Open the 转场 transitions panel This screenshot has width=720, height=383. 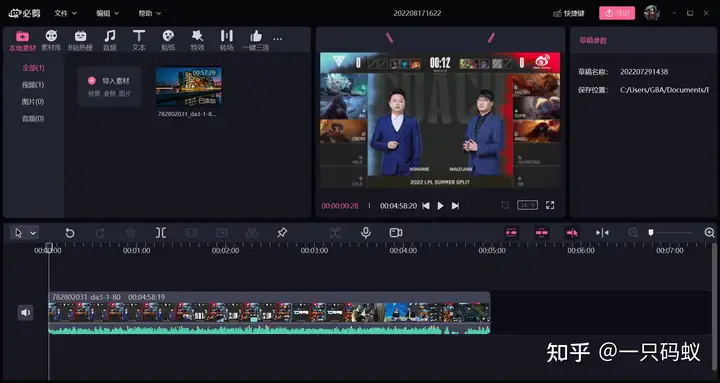tap(226, 40)
